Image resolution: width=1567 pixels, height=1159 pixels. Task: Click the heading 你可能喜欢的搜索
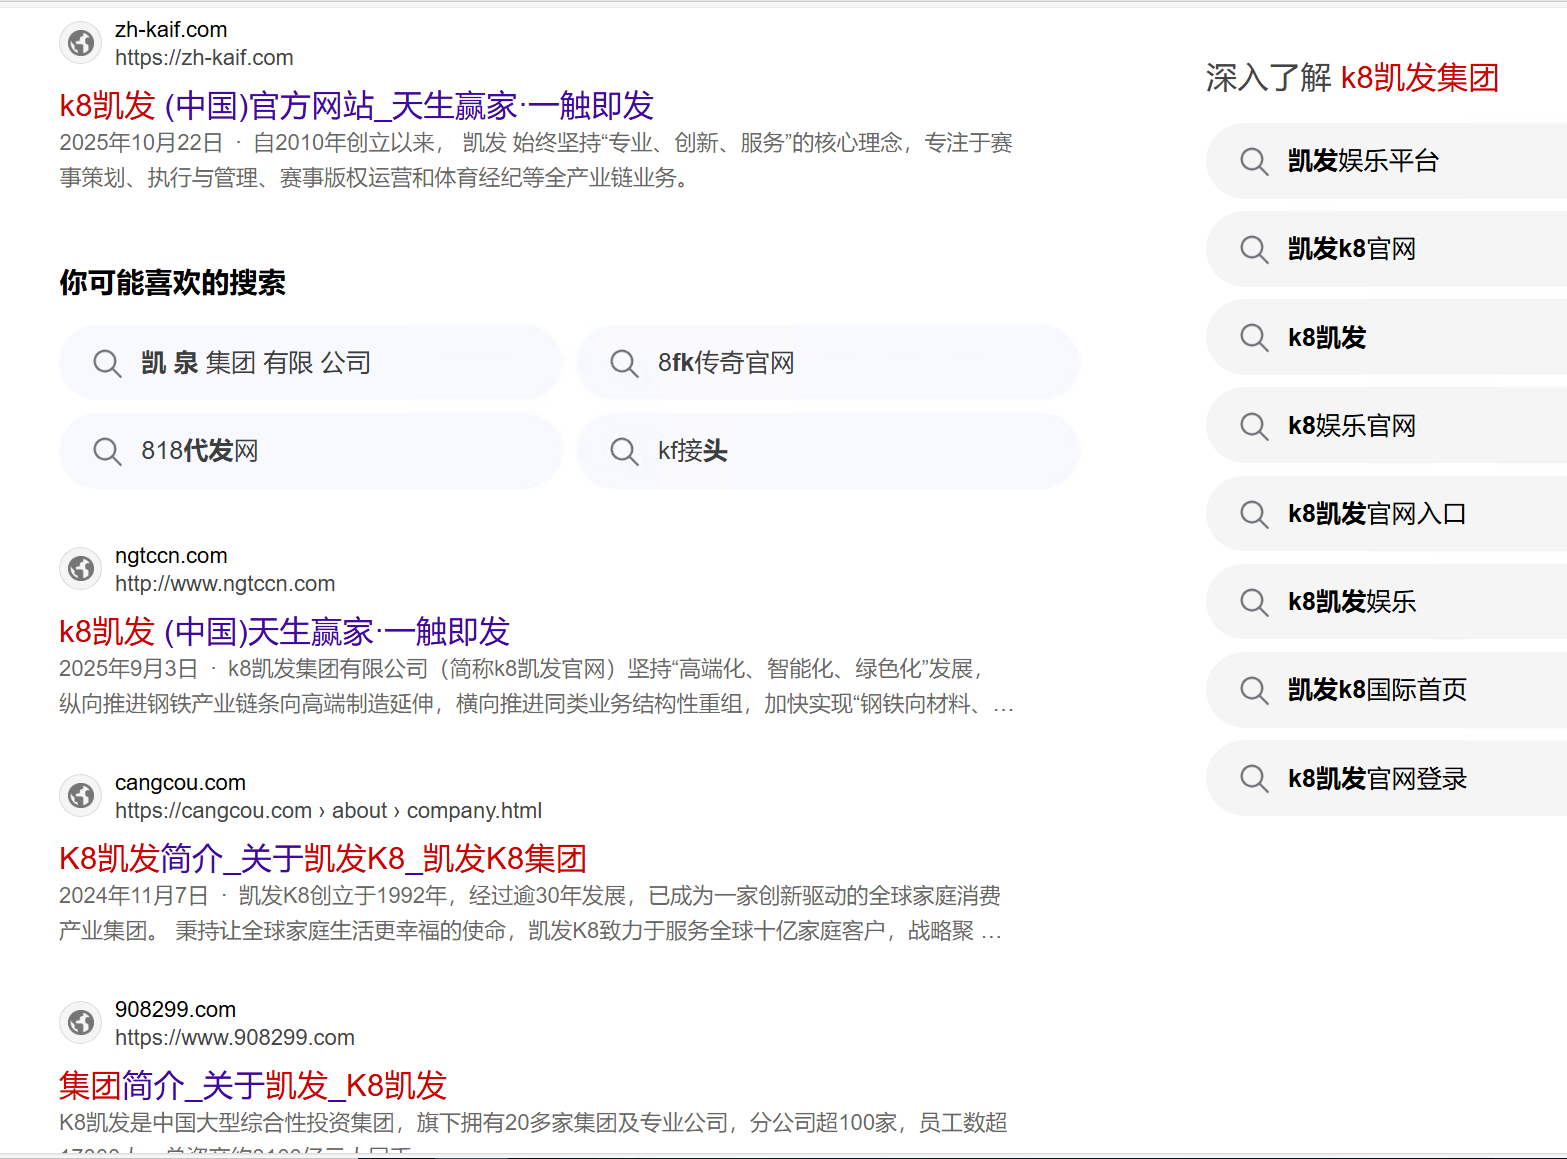coord(172,283)
